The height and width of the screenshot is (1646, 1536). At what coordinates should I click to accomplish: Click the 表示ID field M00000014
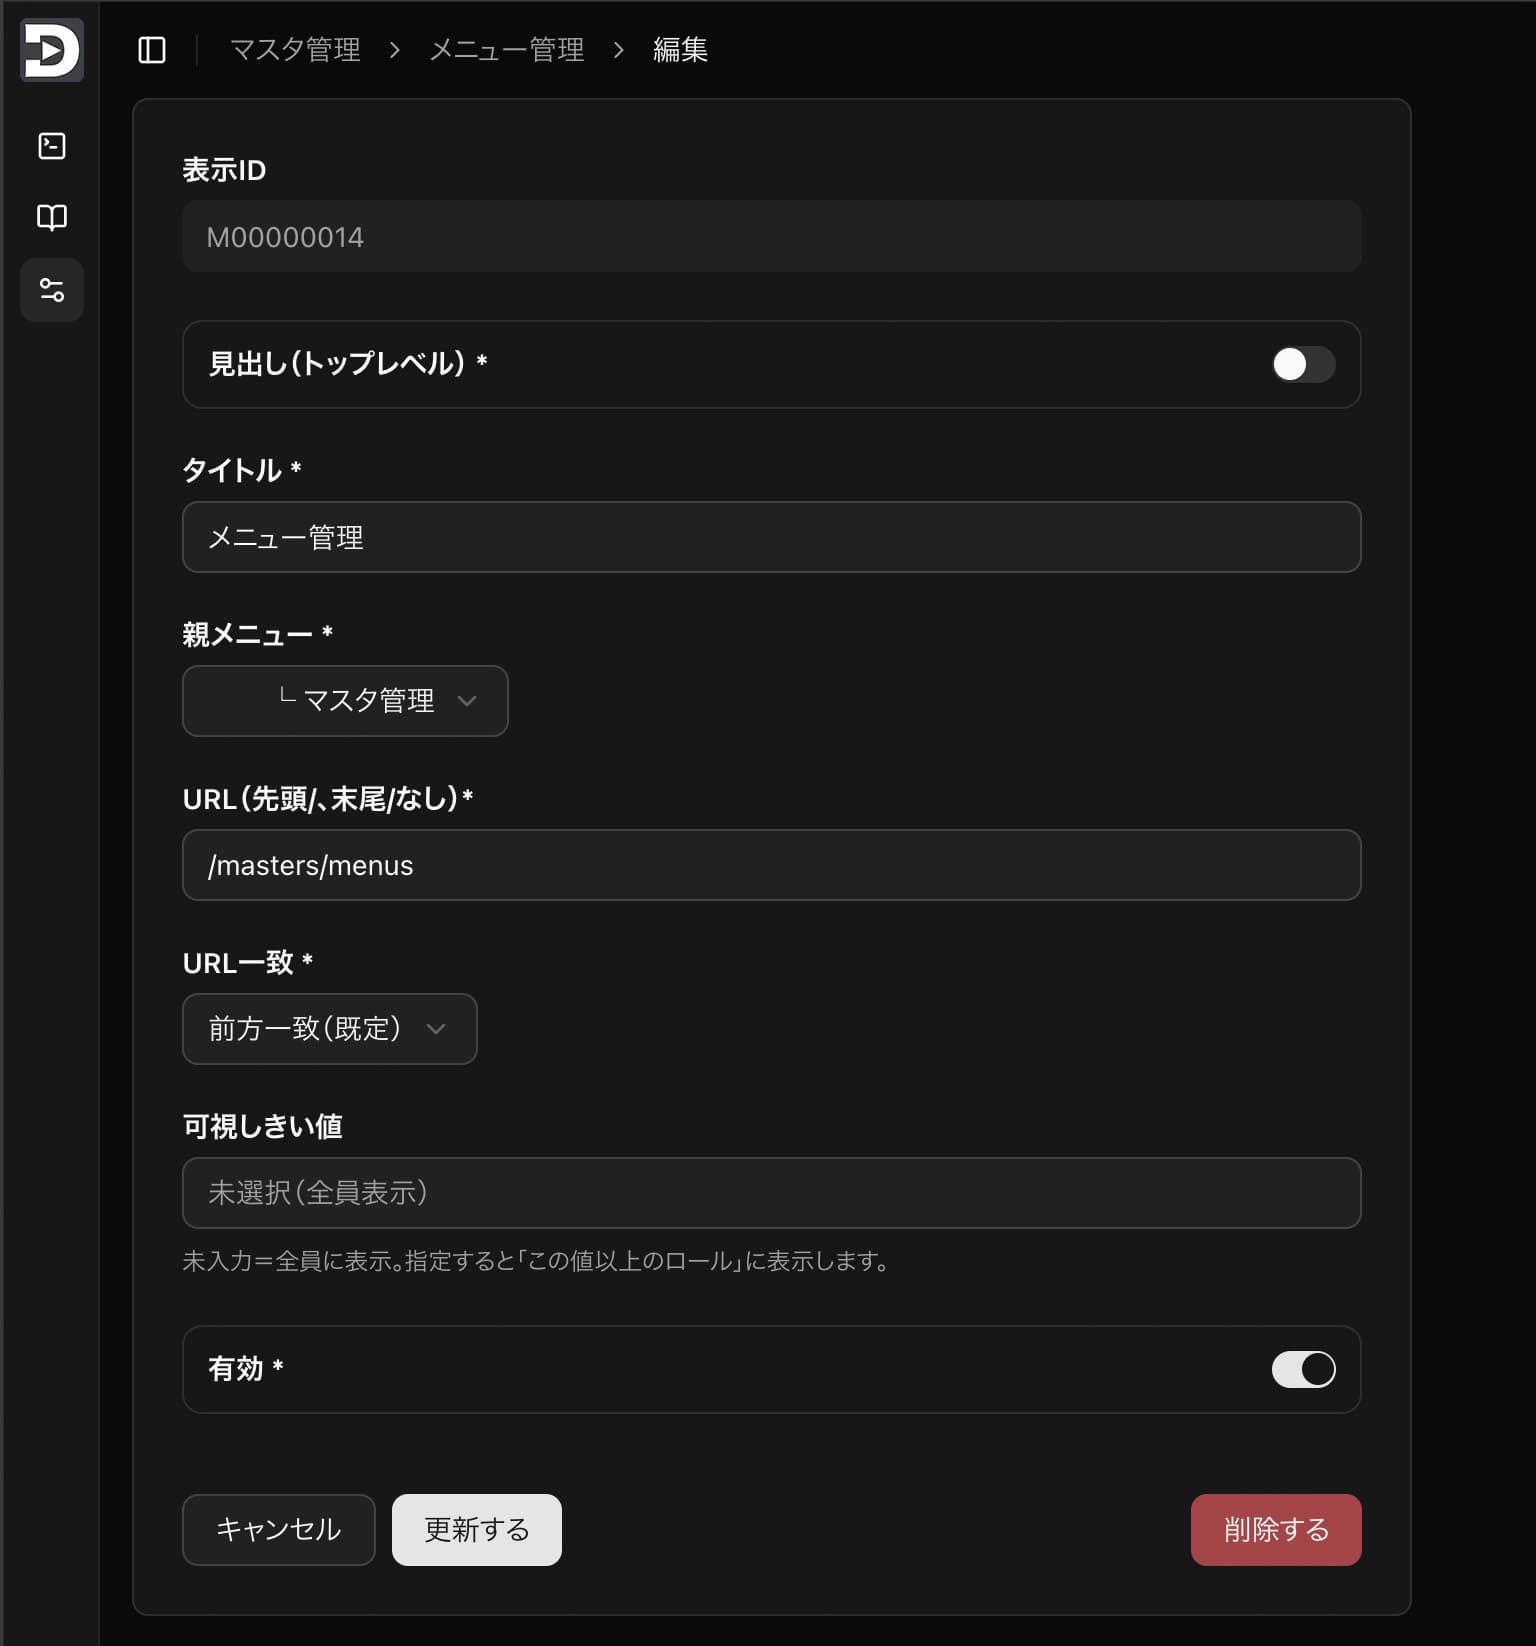click(x=771, y=236)
